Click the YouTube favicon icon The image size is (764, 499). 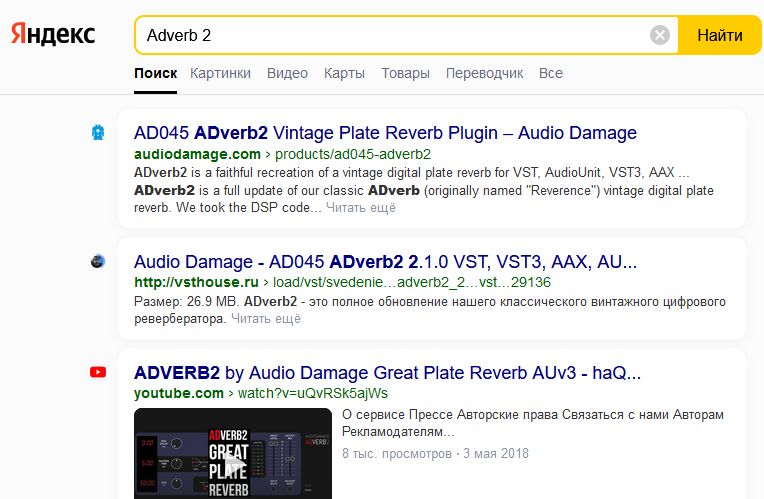[98, 372]
